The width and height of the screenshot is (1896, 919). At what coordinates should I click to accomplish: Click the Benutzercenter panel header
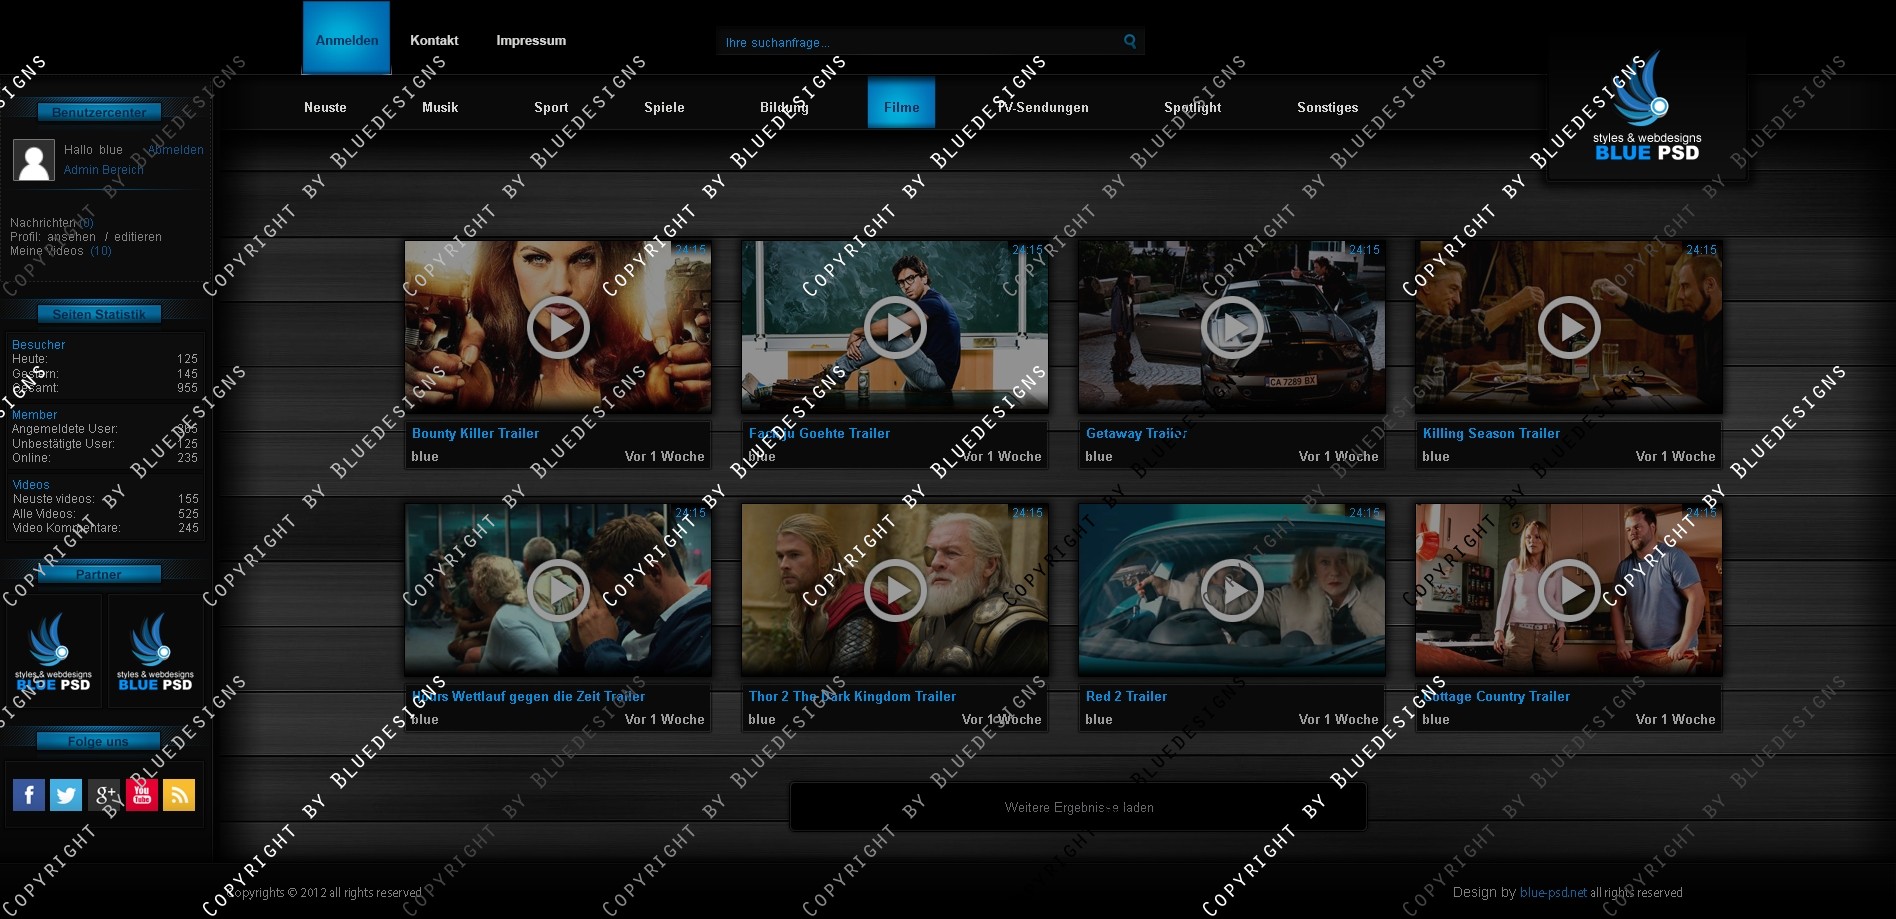coord(99,112)
